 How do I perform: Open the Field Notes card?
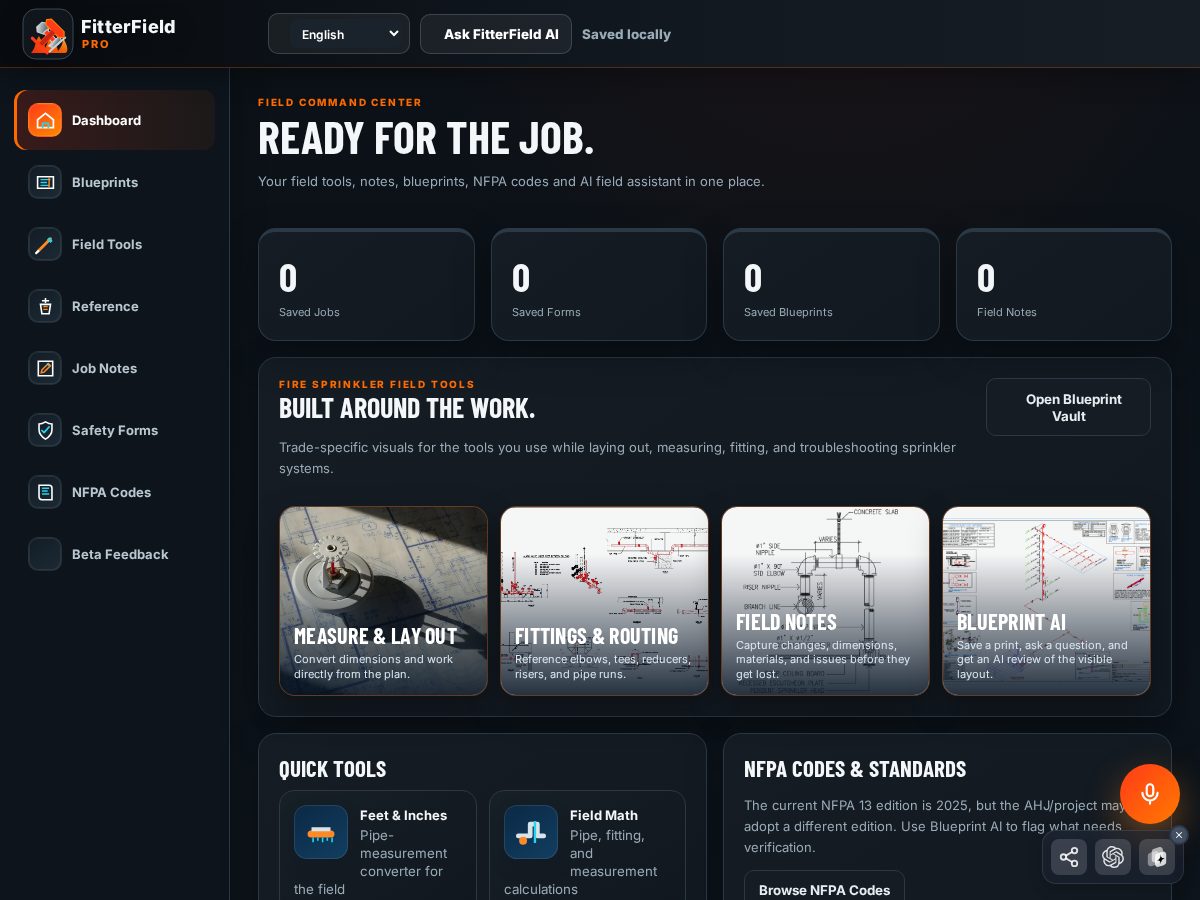pos(825,601)
